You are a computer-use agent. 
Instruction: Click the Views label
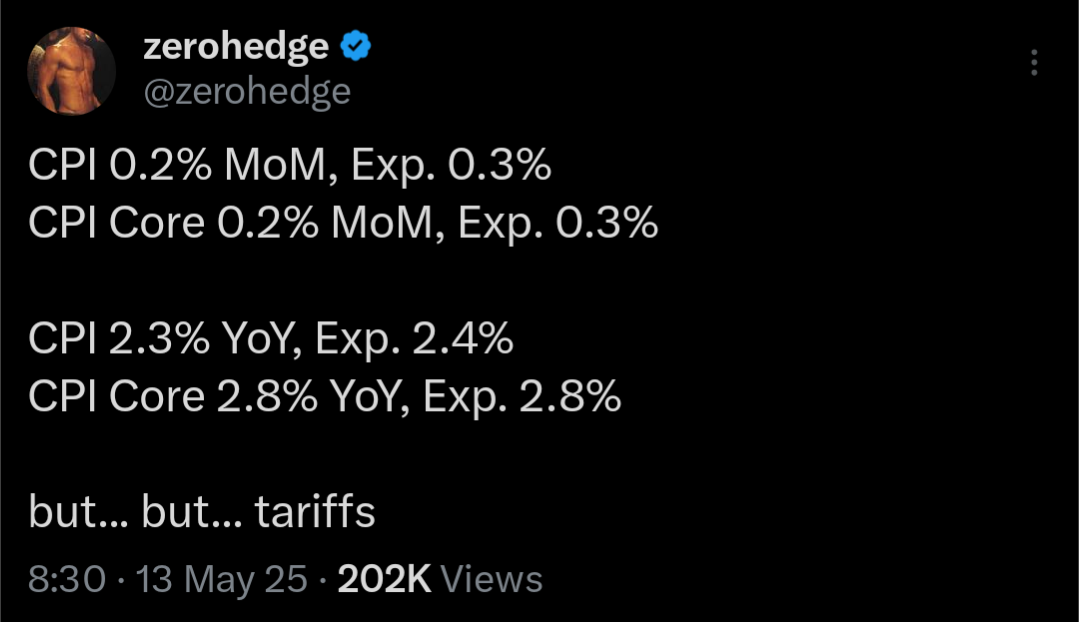pos(491,579)
